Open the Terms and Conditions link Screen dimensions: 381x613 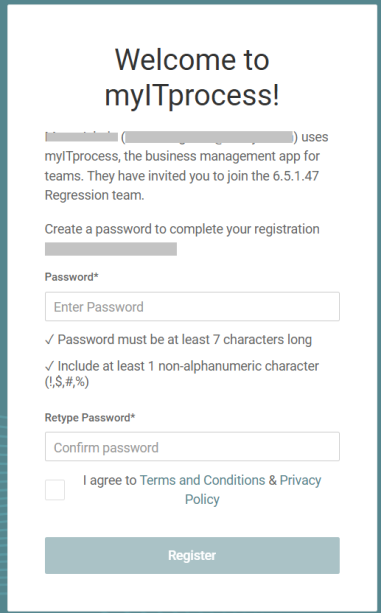[202, 480]
